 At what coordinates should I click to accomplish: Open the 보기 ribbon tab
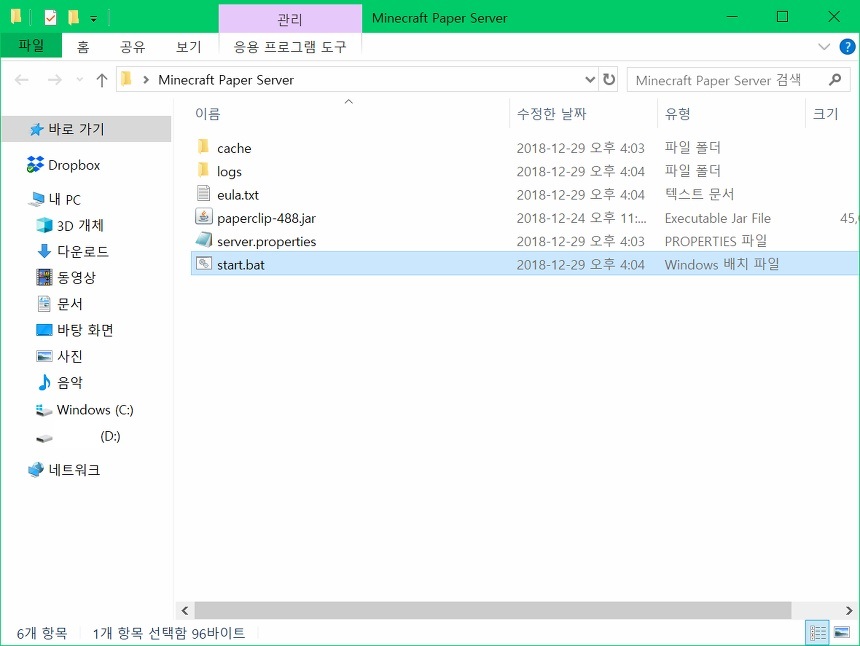pos(189,47)
